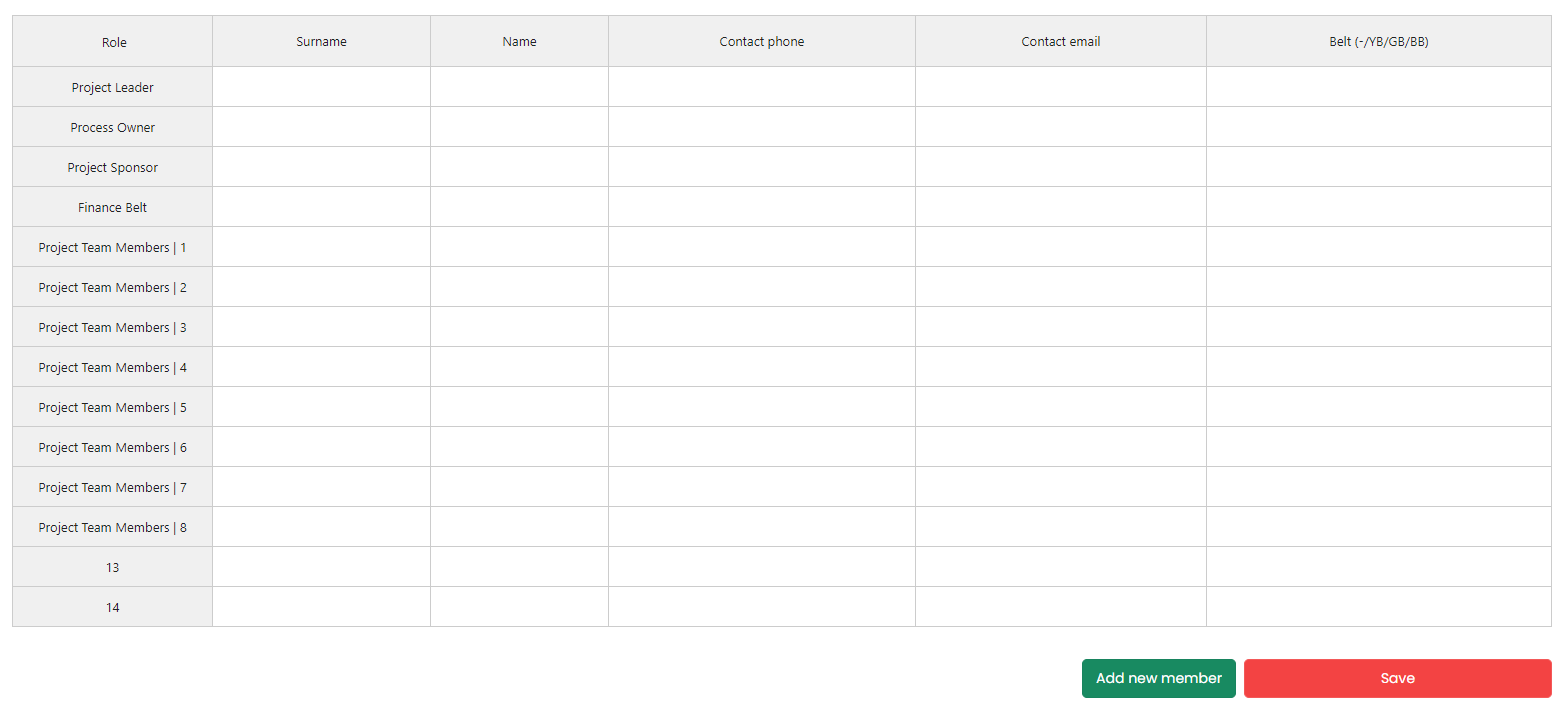
Task: Focus the Surname cell for Project Sponsor
Action: click(x=321, y=167)
